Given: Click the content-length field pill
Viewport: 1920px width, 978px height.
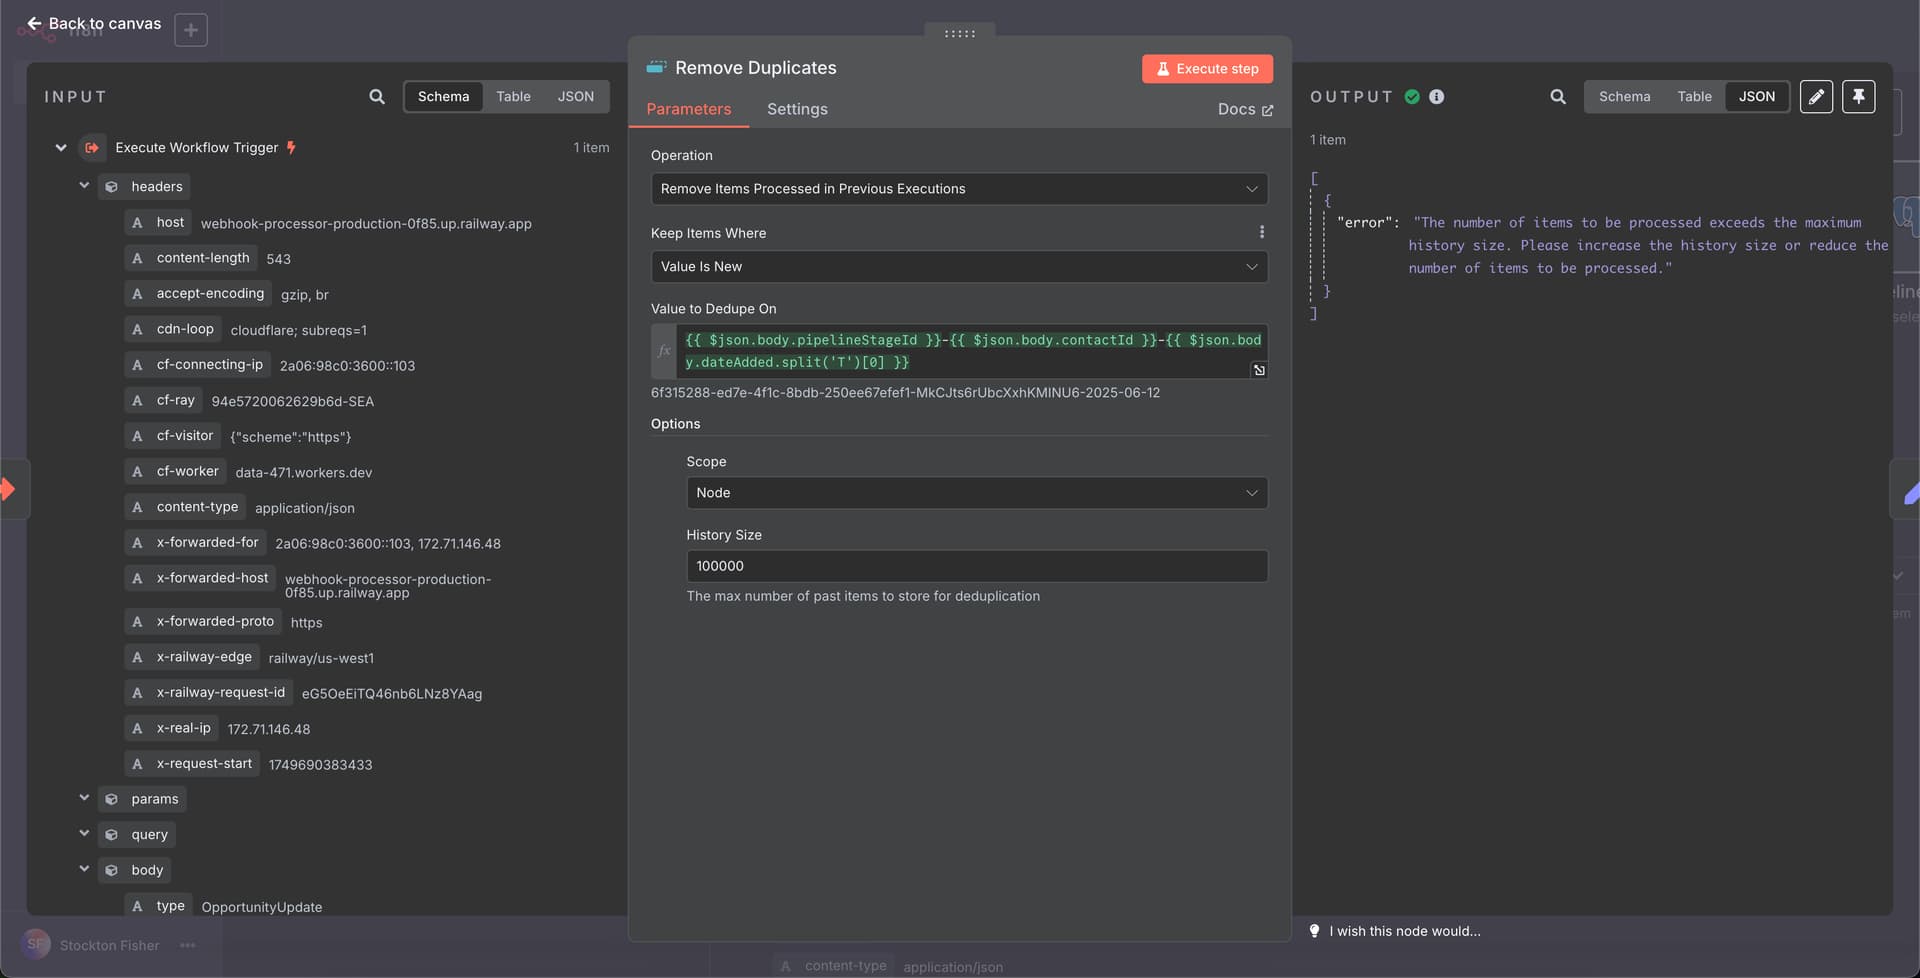Looking at the screenshot, I should click(191, 258).
